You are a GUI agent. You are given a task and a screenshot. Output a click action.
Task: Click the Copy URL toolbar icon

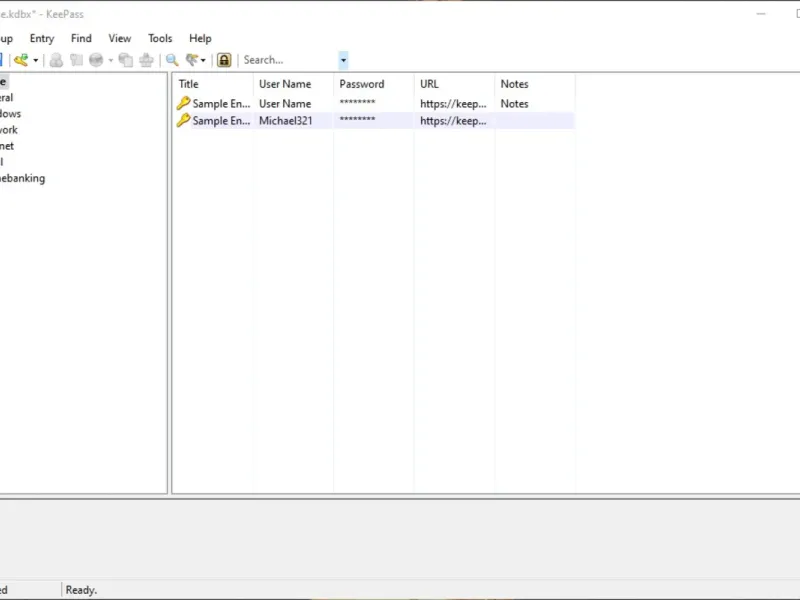click(x=126, y=60)
